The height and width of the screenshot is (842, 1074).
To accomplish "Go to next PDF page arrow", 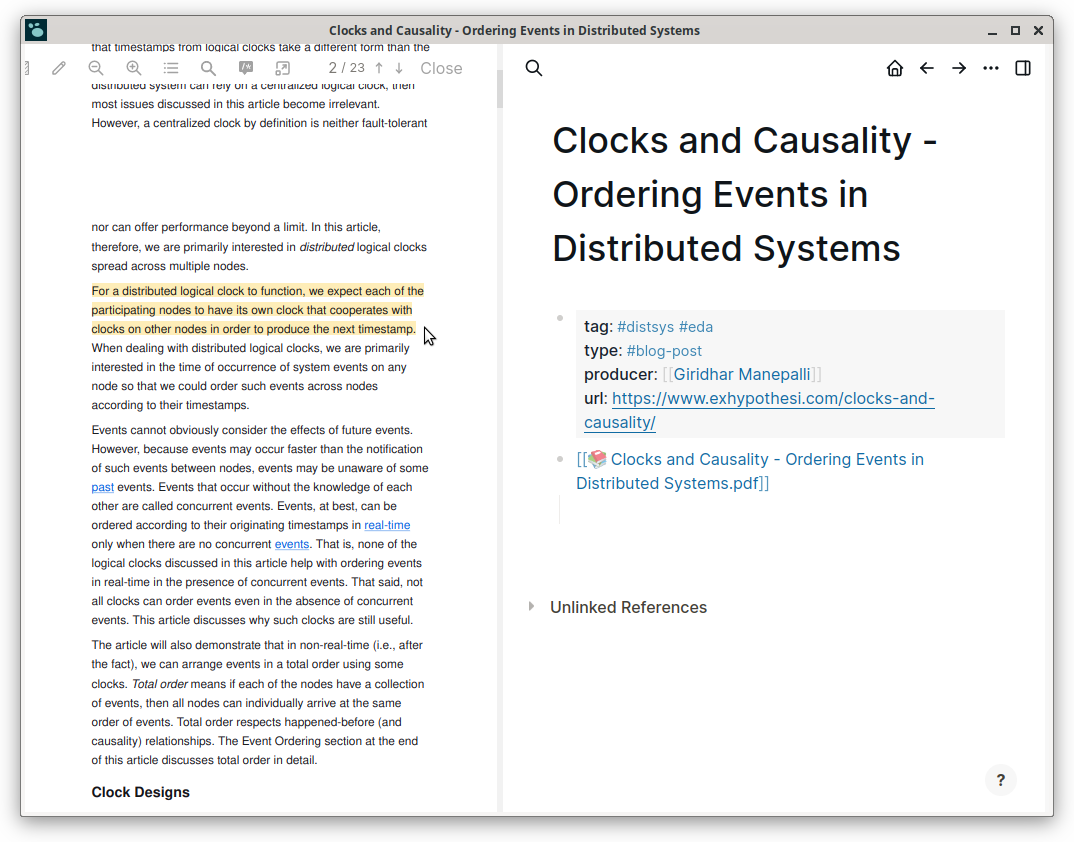I will click(x=399, y=68).
